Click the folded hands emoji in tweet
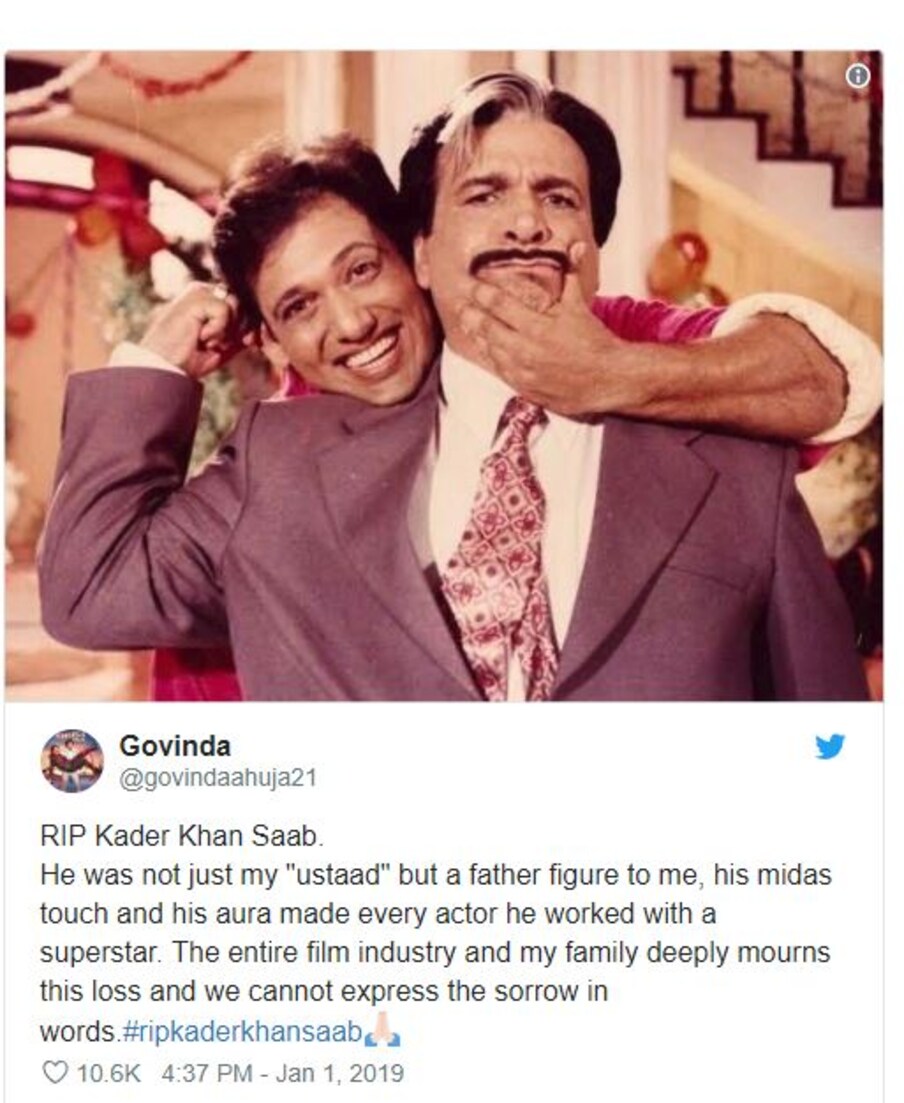 click(382, 1032)
